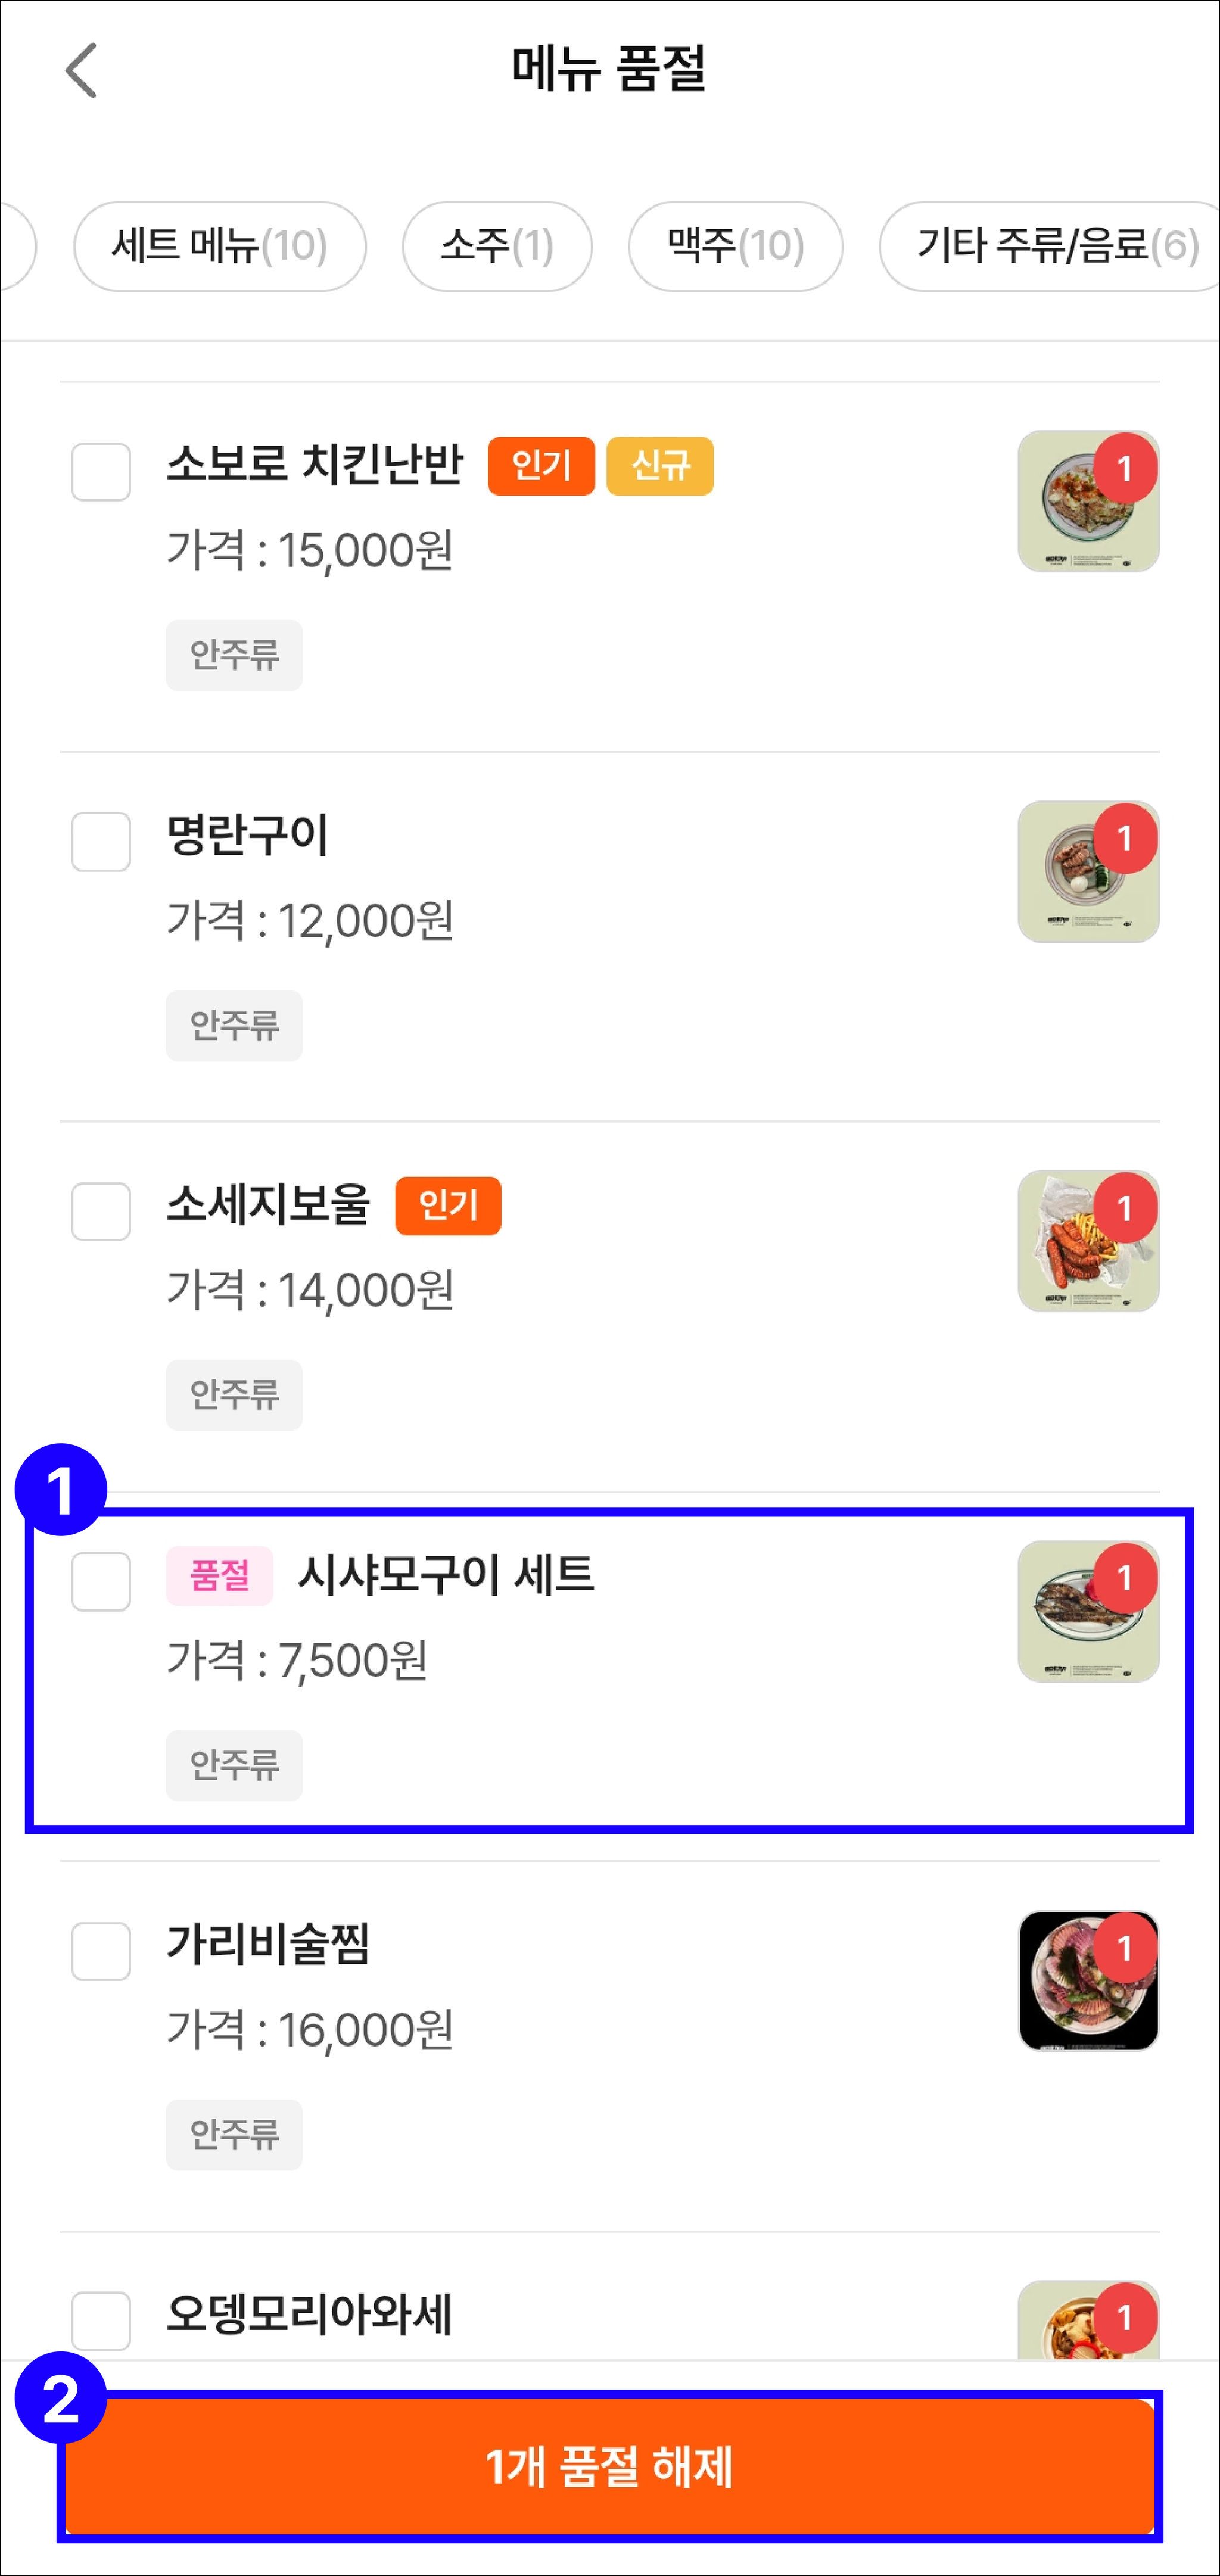Switch to 기타 주류/음료(6) category tab
Screen dimensions: 1220x2576
[1050, 246]
